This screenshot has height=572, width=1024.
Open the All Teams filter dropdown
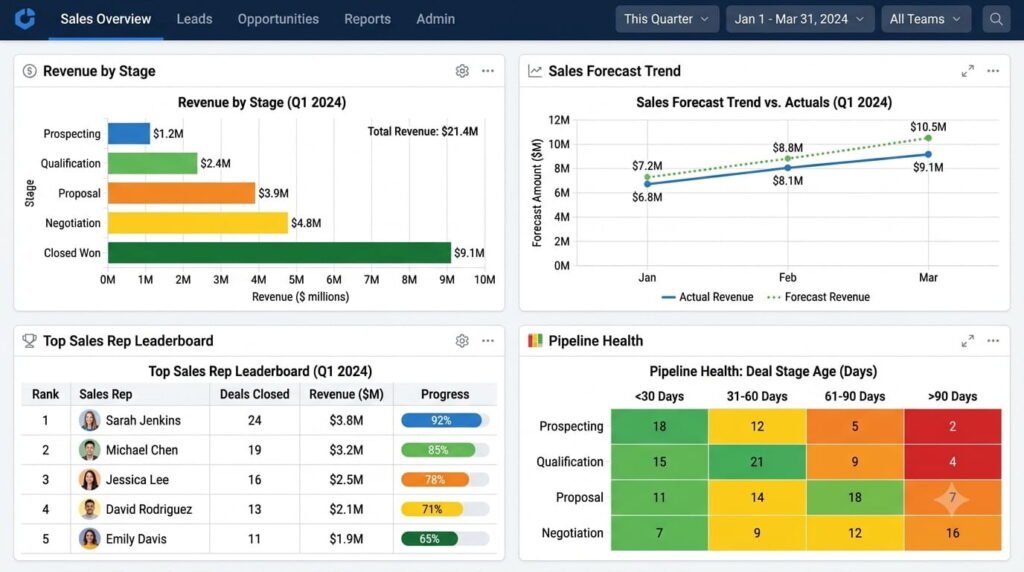pos(926,19)
